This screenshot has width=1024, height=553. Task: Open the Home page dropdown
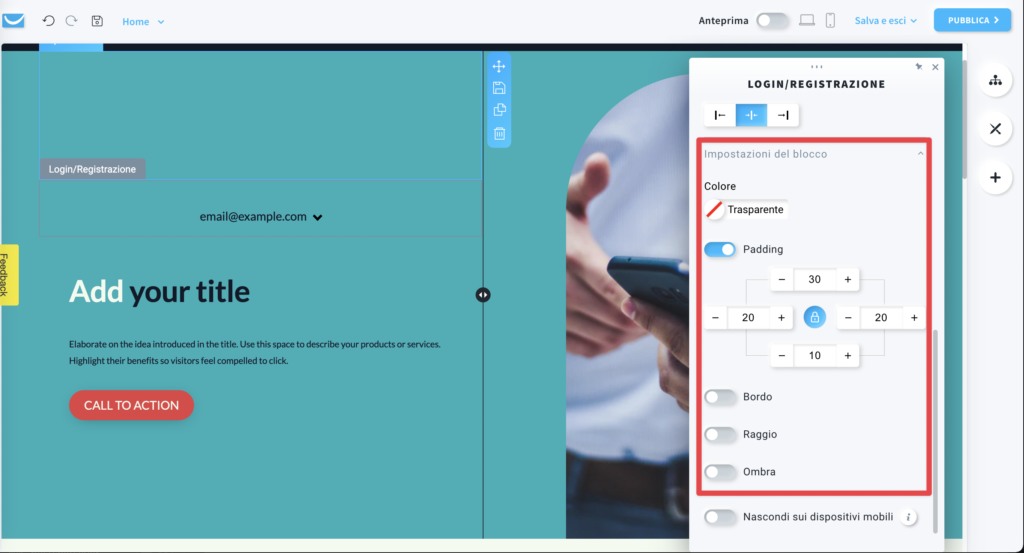pyautogui.click(x=143, y=22)
